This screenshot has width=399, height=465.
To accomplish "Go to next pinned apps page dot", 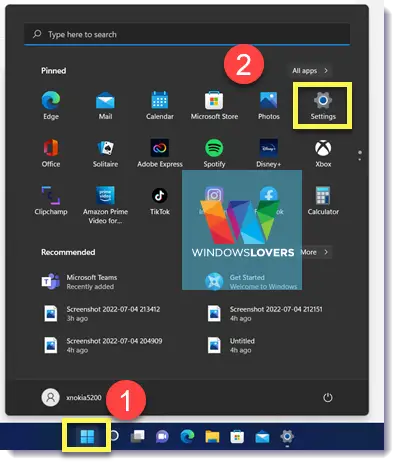I will pos(360,159).
